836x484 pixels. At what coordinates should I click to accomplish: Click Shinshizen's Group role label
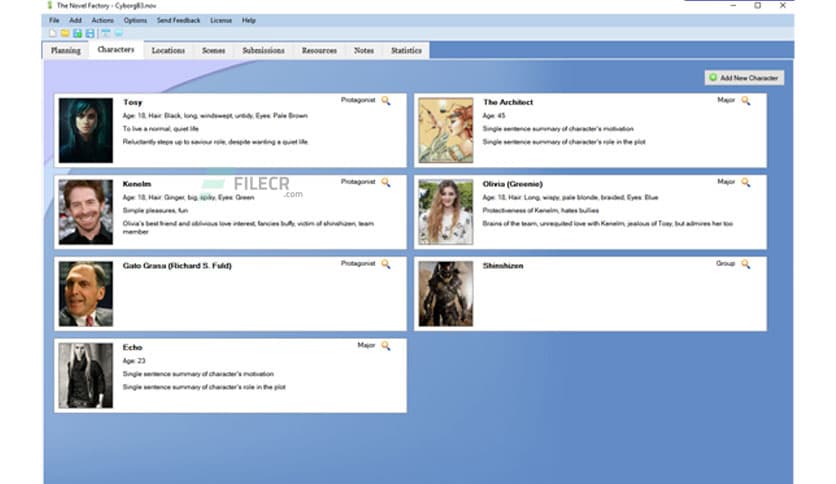(x=726, y=264)
